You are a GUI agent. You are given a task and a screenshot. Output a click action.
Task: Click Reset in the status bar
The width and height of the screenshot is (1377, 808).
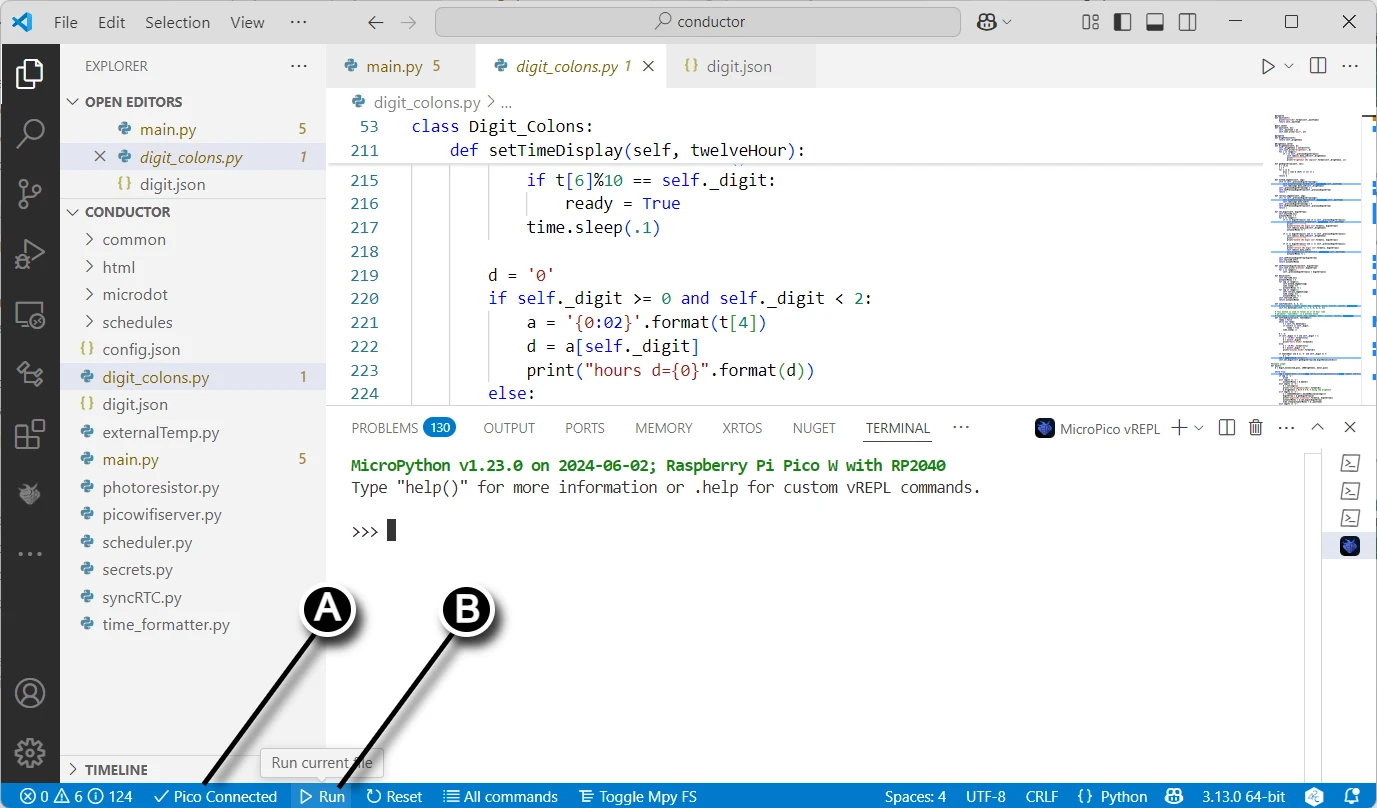(x=394, y=796)
